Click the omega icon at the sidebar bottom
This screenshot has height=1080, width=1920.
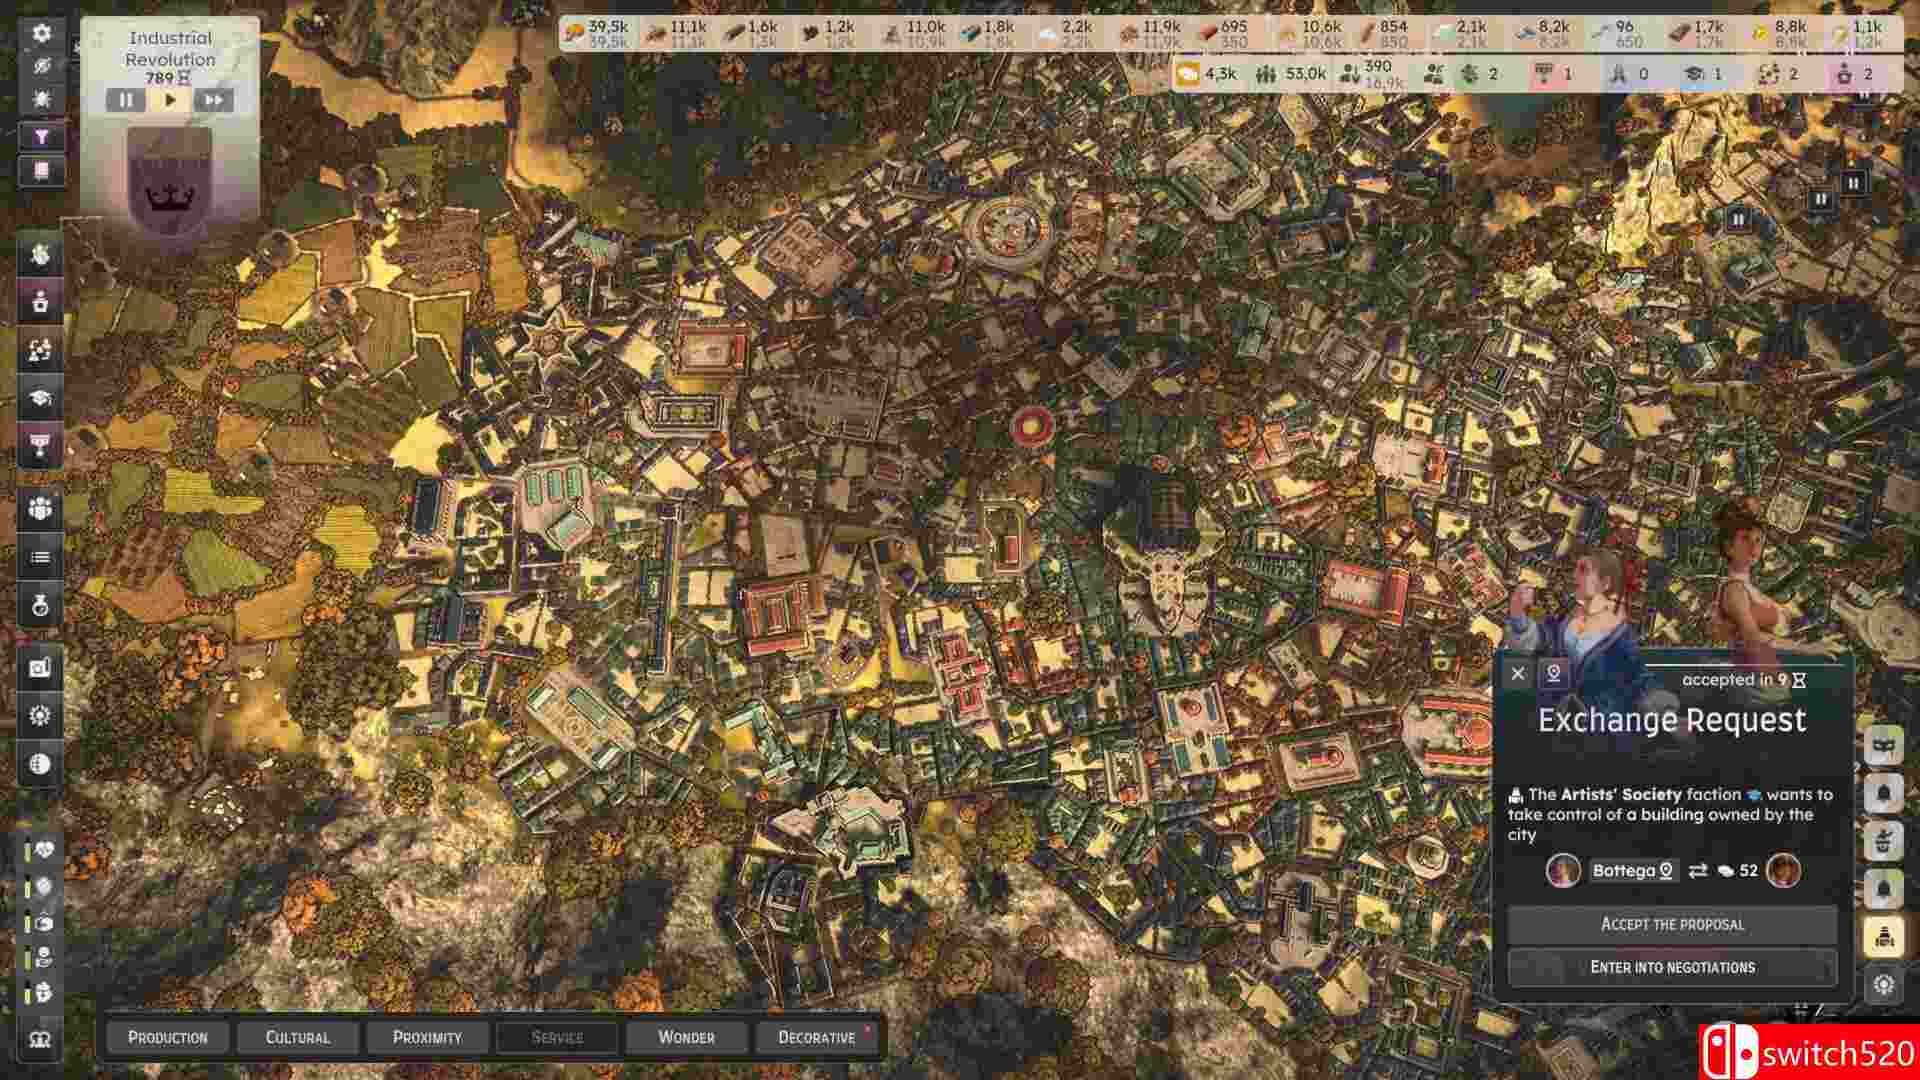(x=41, y=1040)
